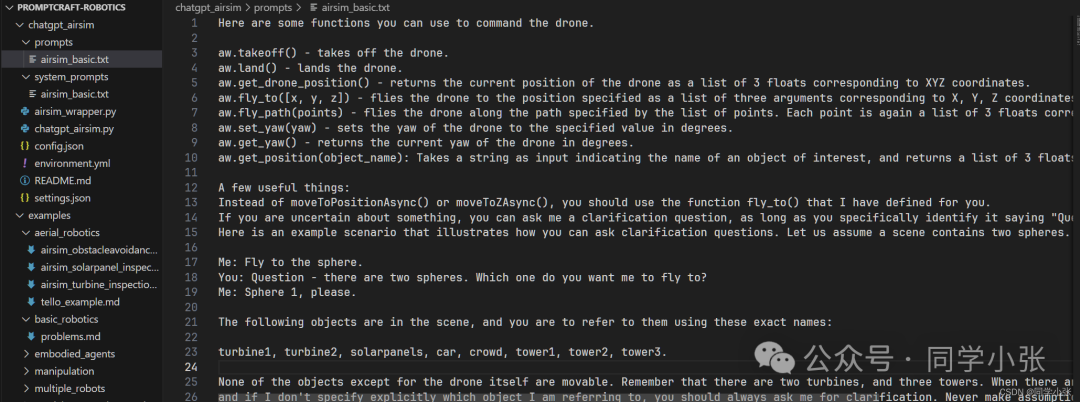This screenshot has width=1080, height=402.
Task: Collapse the PROMPTCRAFT-ROBOTICS root folder
Action: point(10,6)
